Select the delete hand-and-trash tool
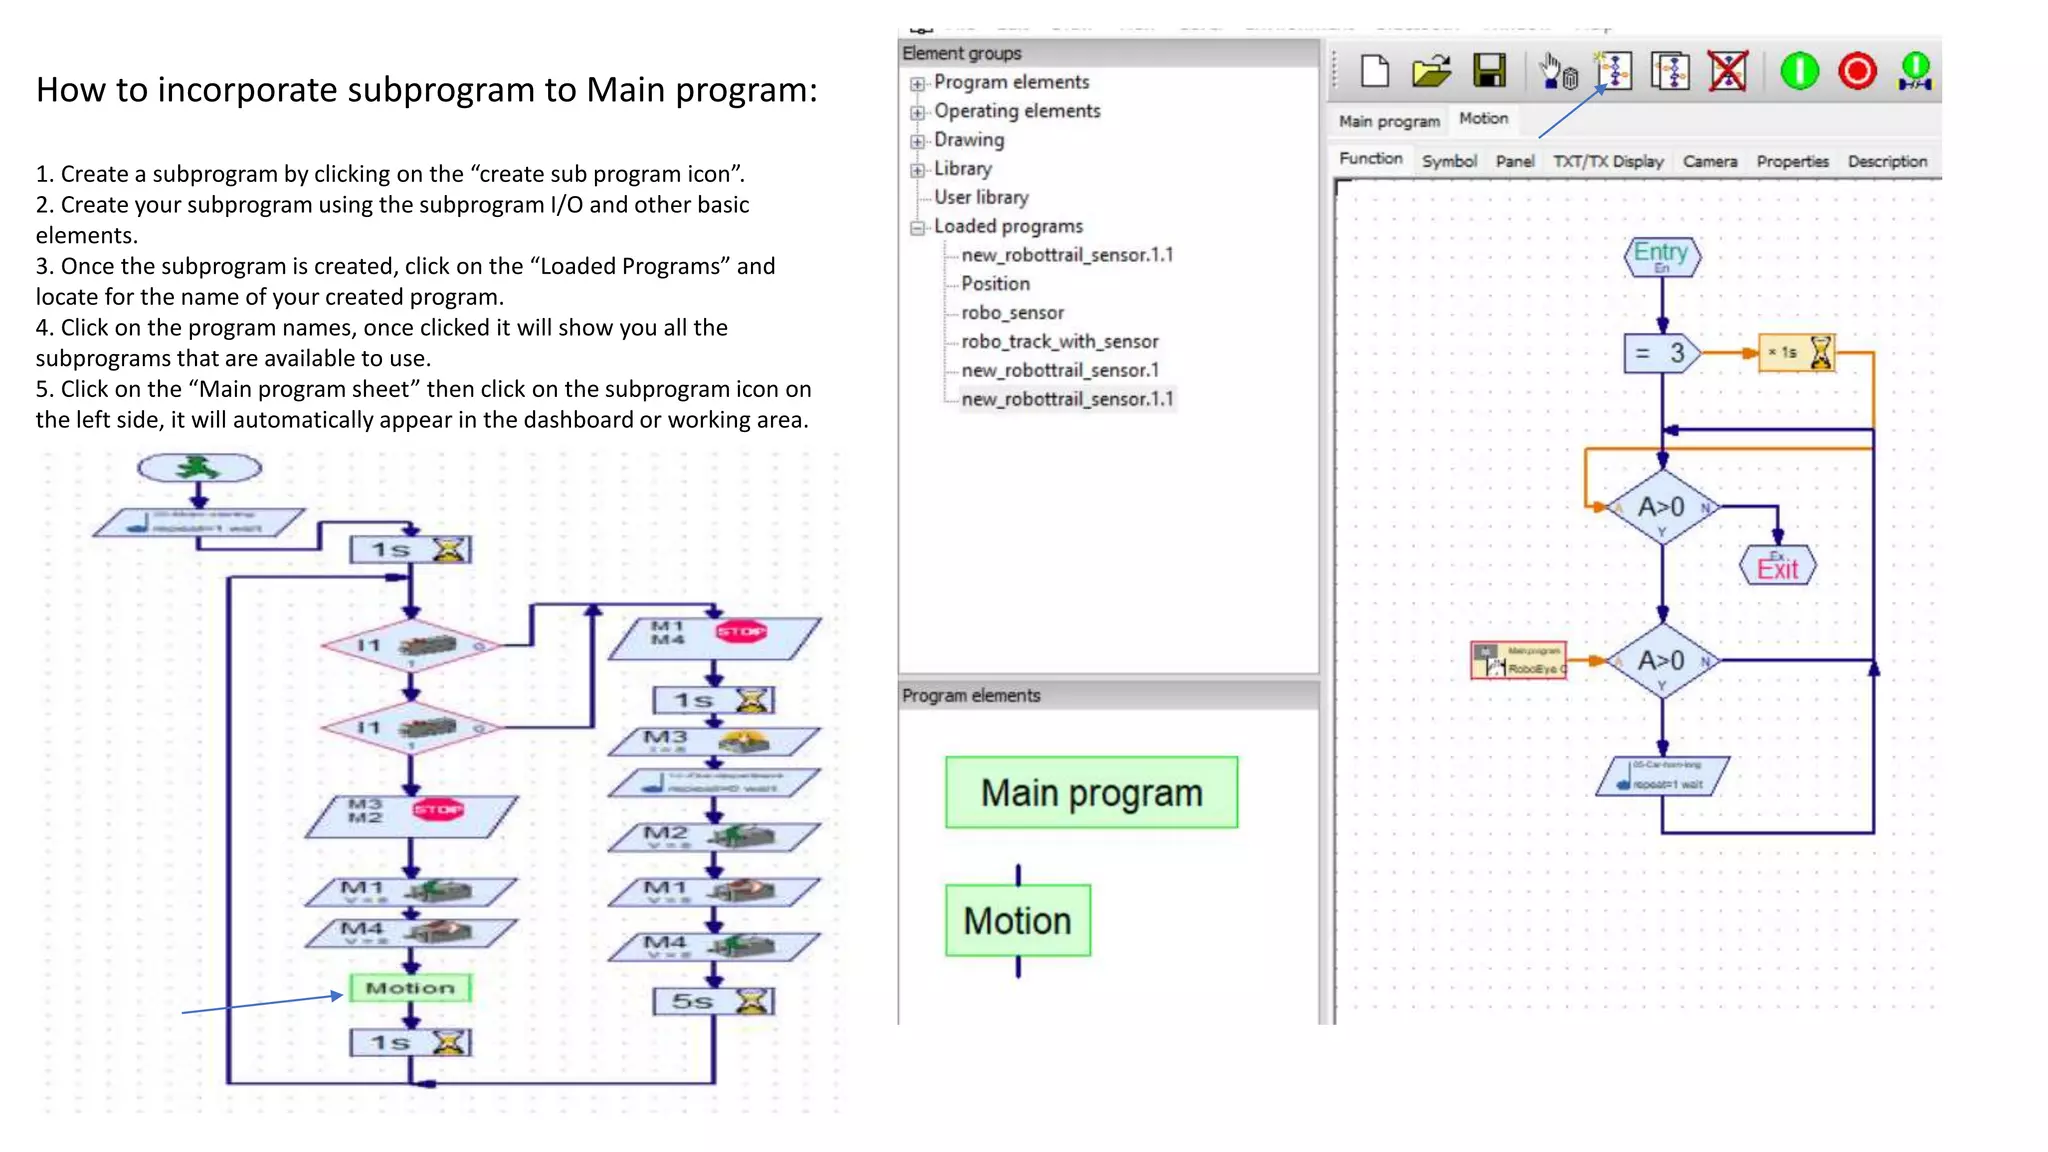 pos(1557,72)
